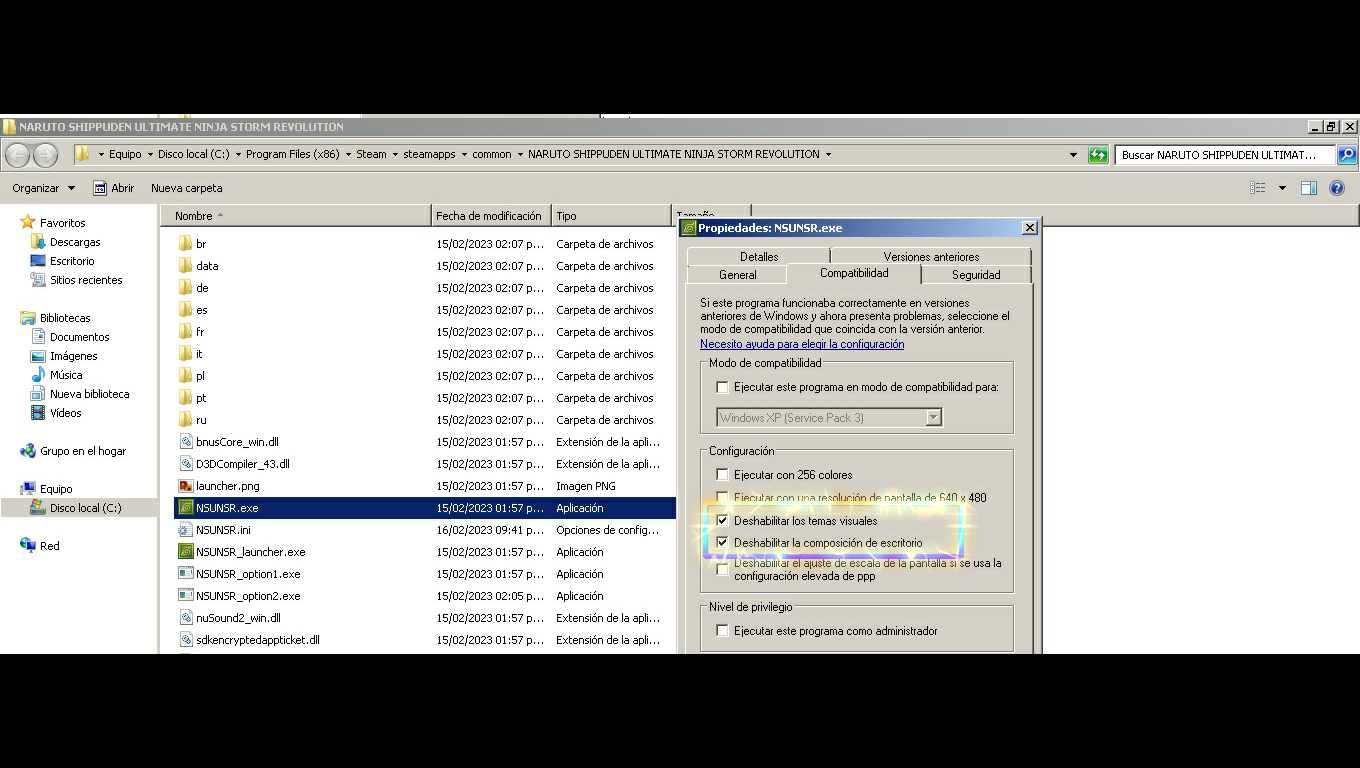Screen dimensions: 1360x768
Task: Click inside the Buscar NARUTO SHIPPUDEN search field
Action: click(1226, 155)
